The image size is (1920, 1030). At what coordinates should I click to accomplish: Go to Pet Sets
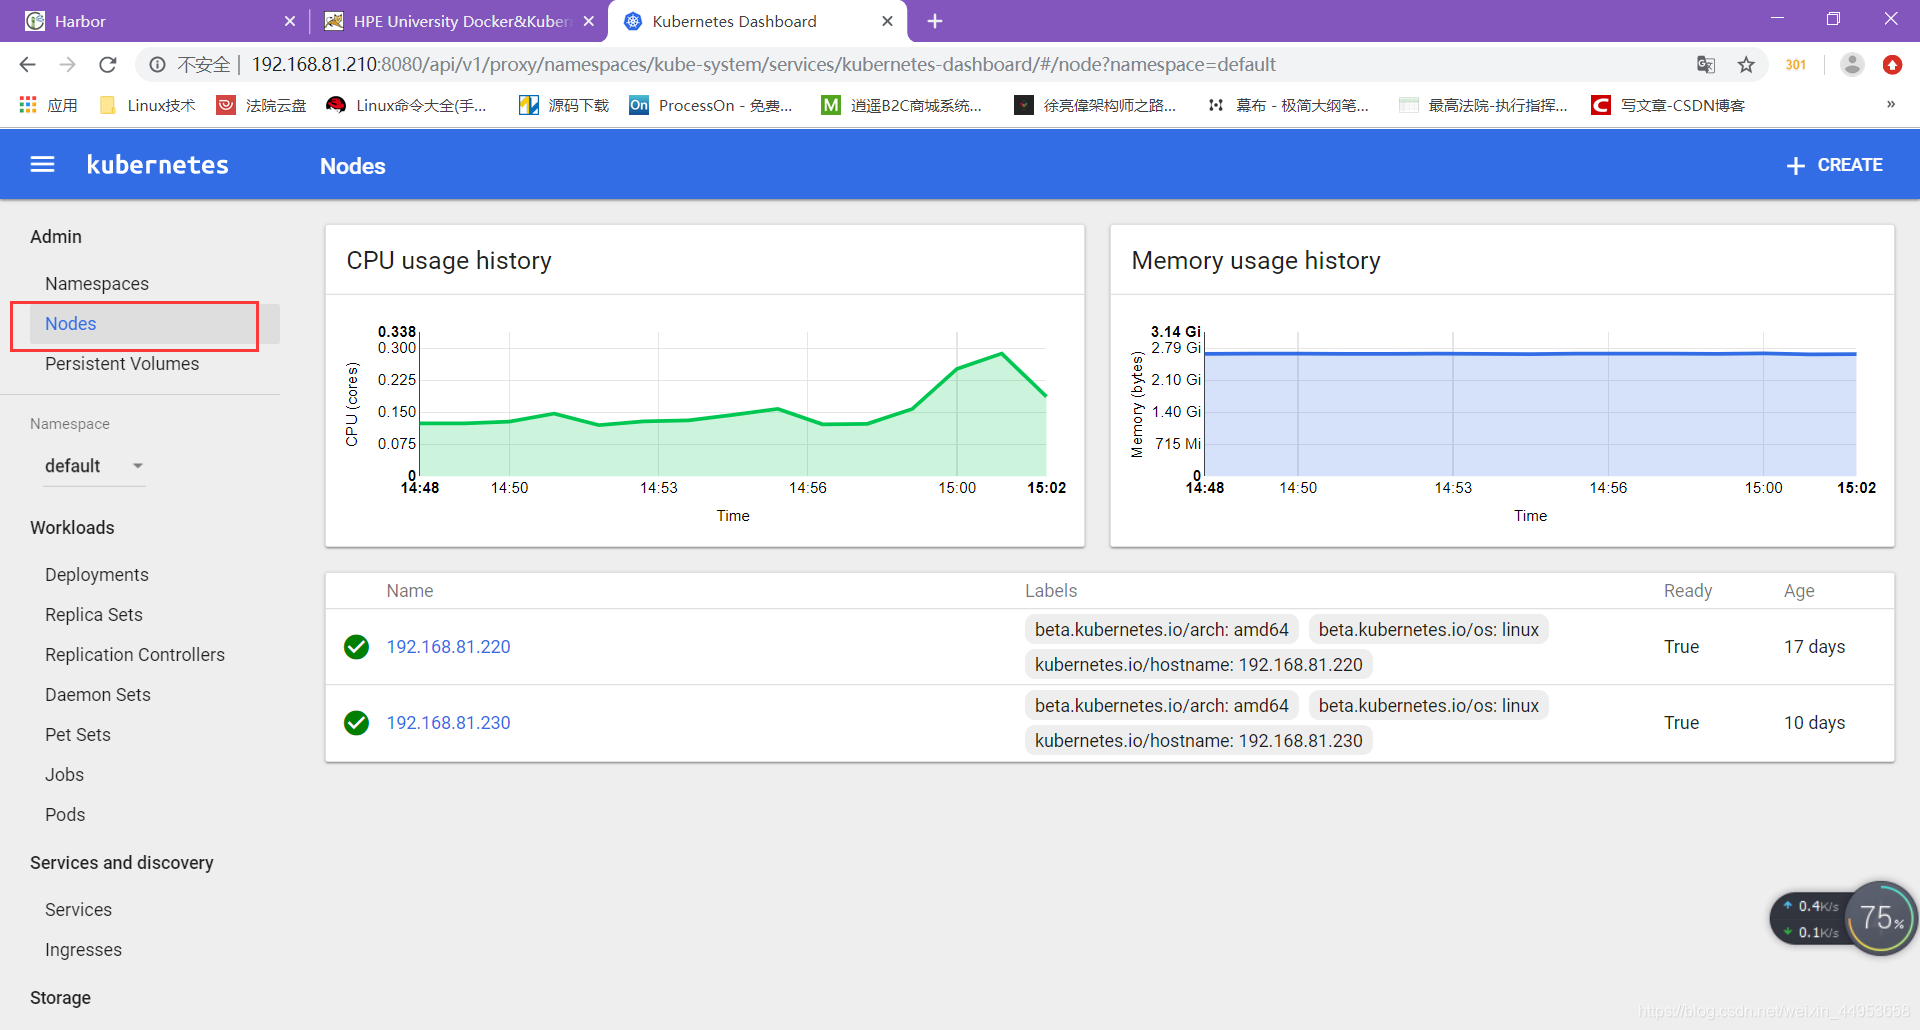tap(78, 735)
